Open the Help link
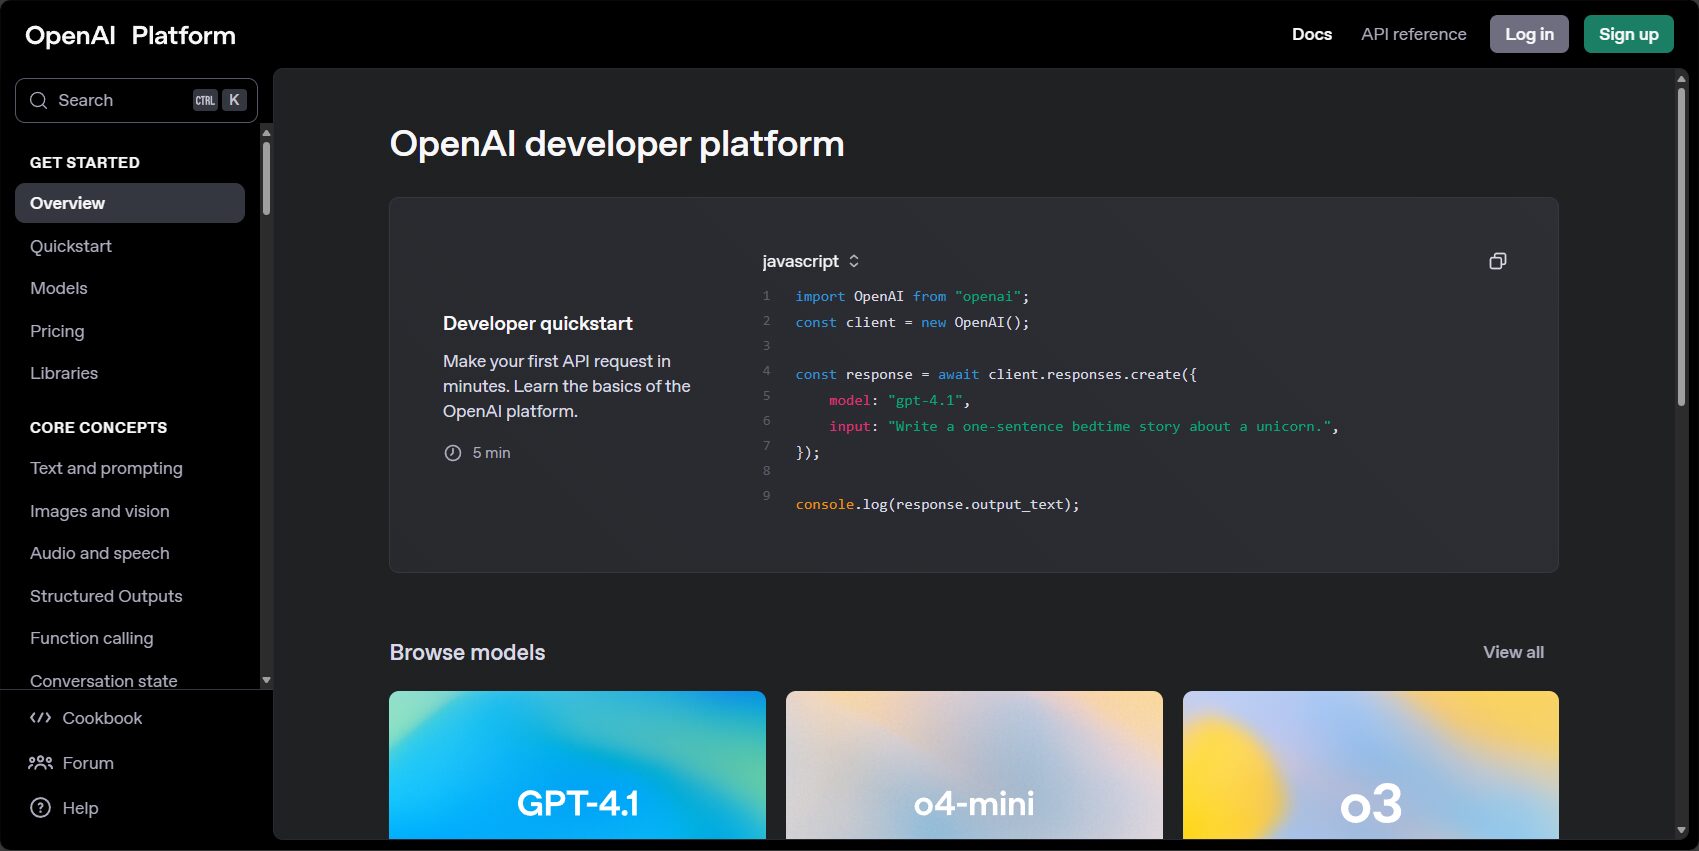The width and height of the screenshot is (1699, 851). 80,808
